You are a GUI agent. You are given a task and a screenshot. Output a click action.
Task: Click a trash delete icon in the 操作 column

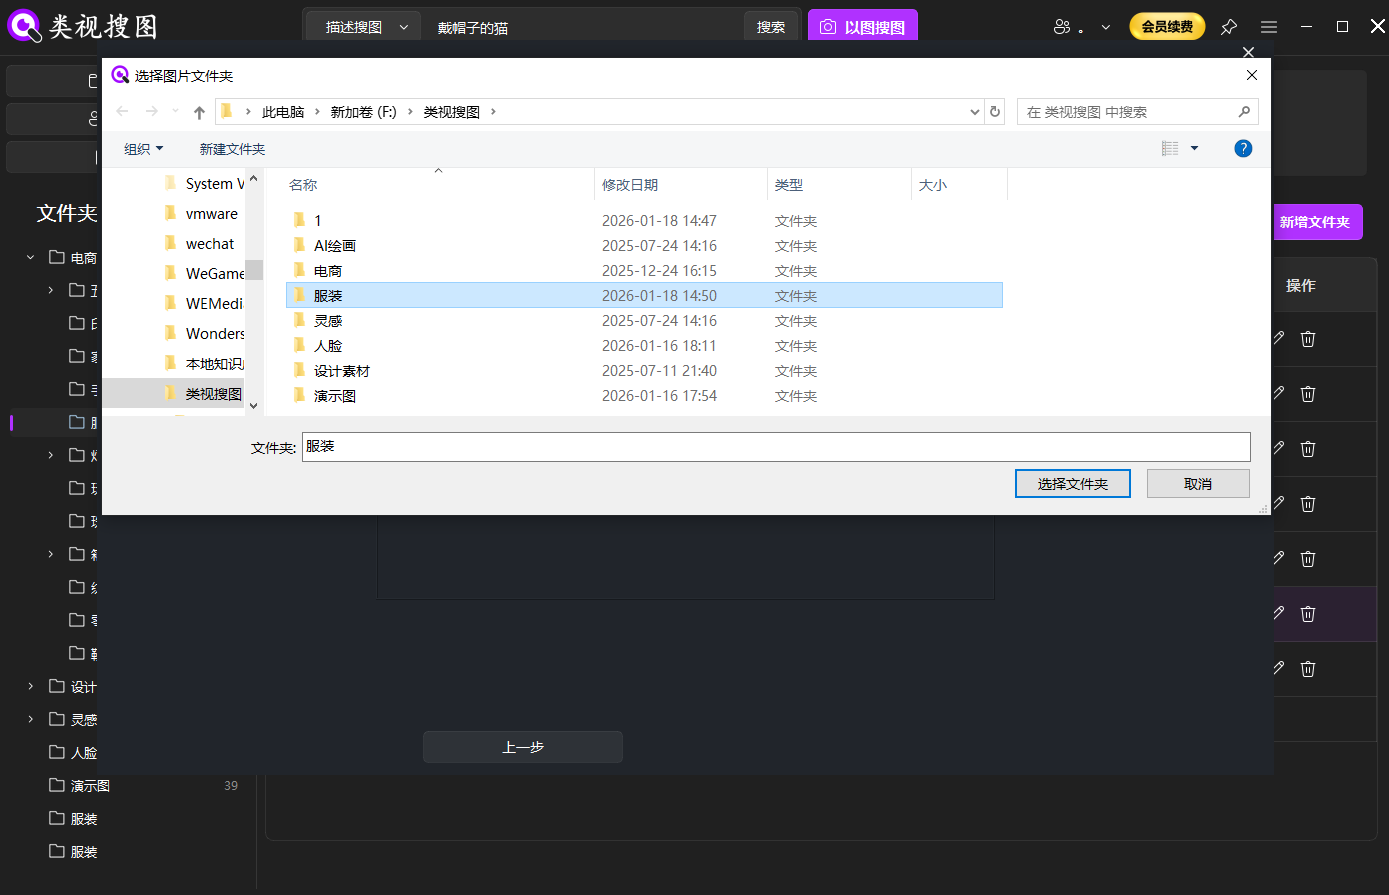coord(1307,338)
